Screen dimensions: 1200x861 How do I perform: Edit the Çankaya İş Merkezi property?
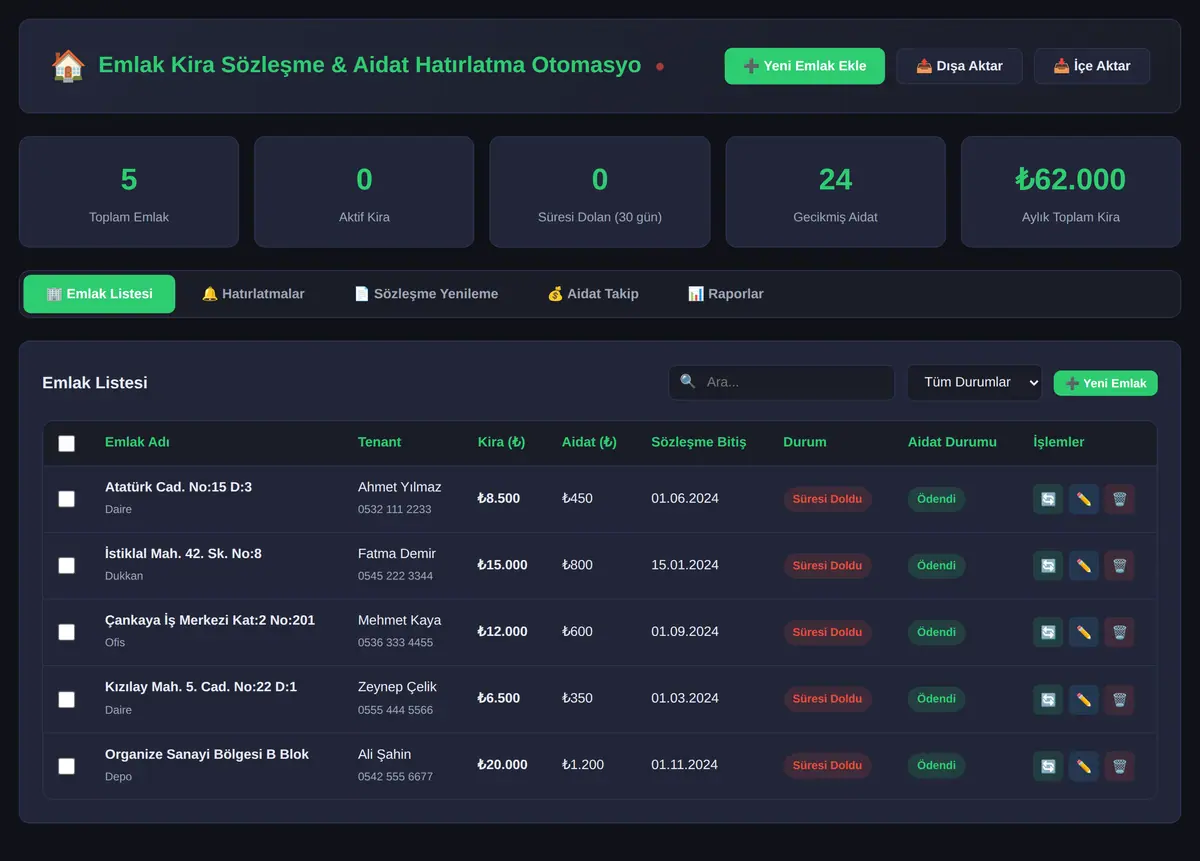pos(1084,632)
